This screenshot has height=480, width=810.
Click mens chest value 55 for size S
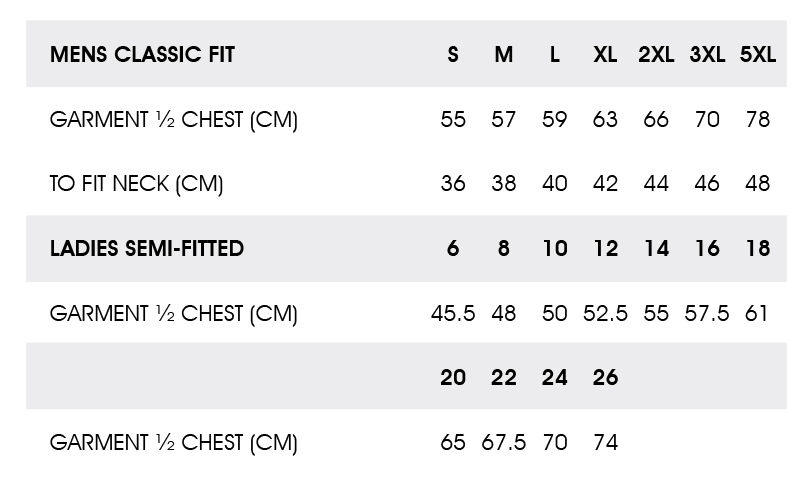click(453, 119)
